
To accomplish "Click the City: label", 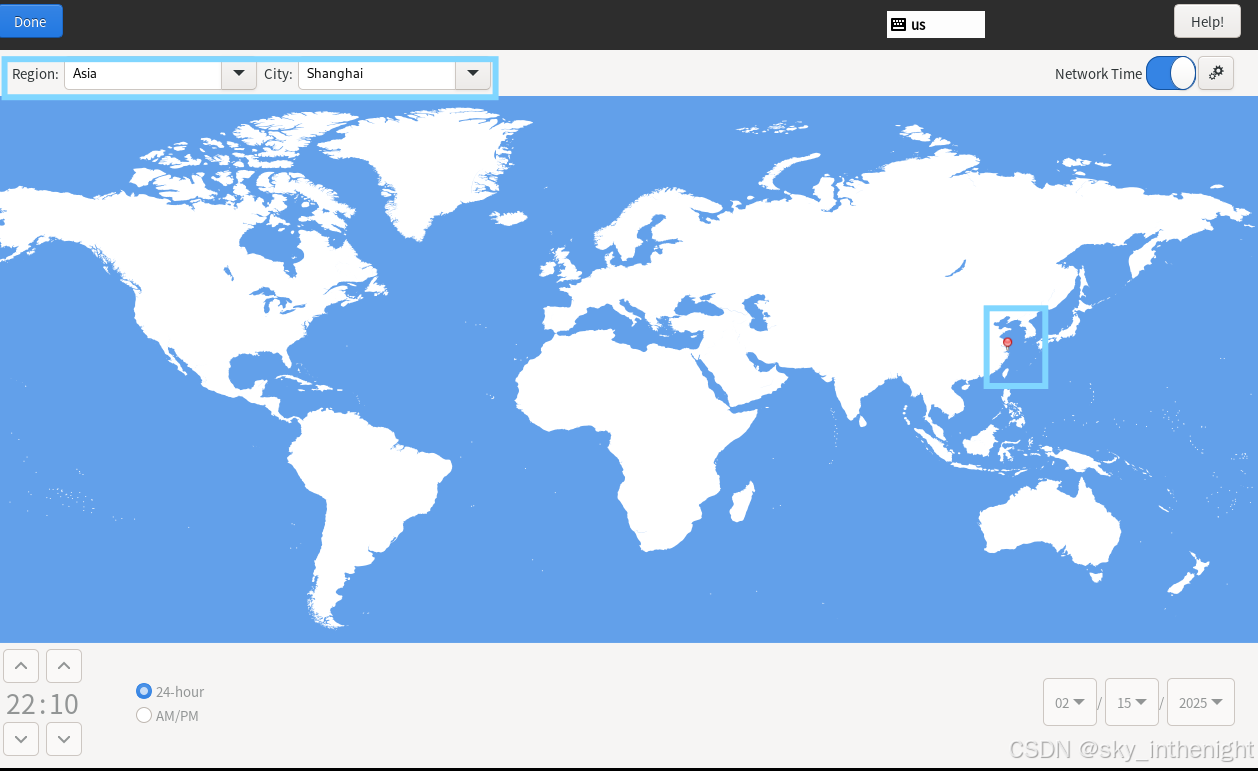I will point(278,74).
